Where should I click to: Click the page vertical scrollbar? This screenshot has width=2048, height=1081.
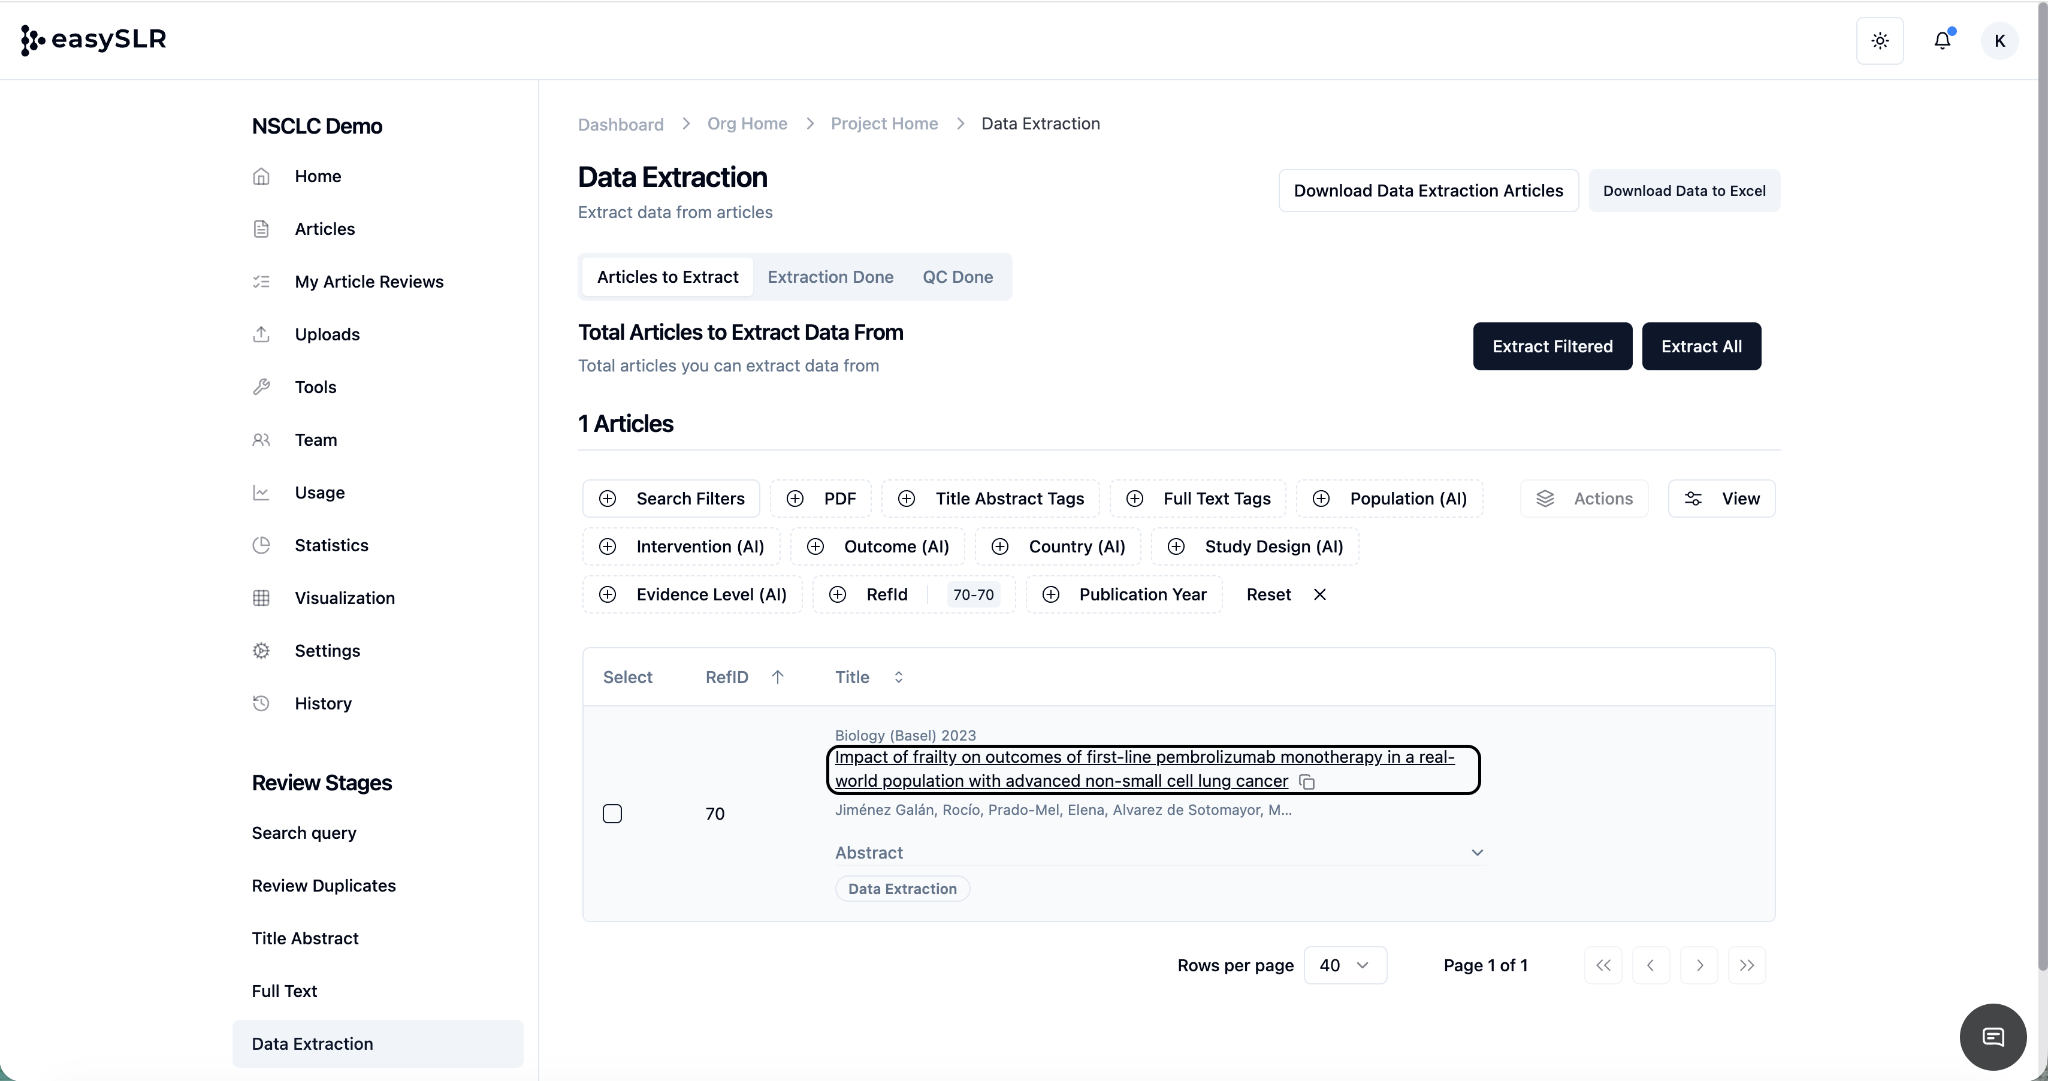[x=2042, y=500]
